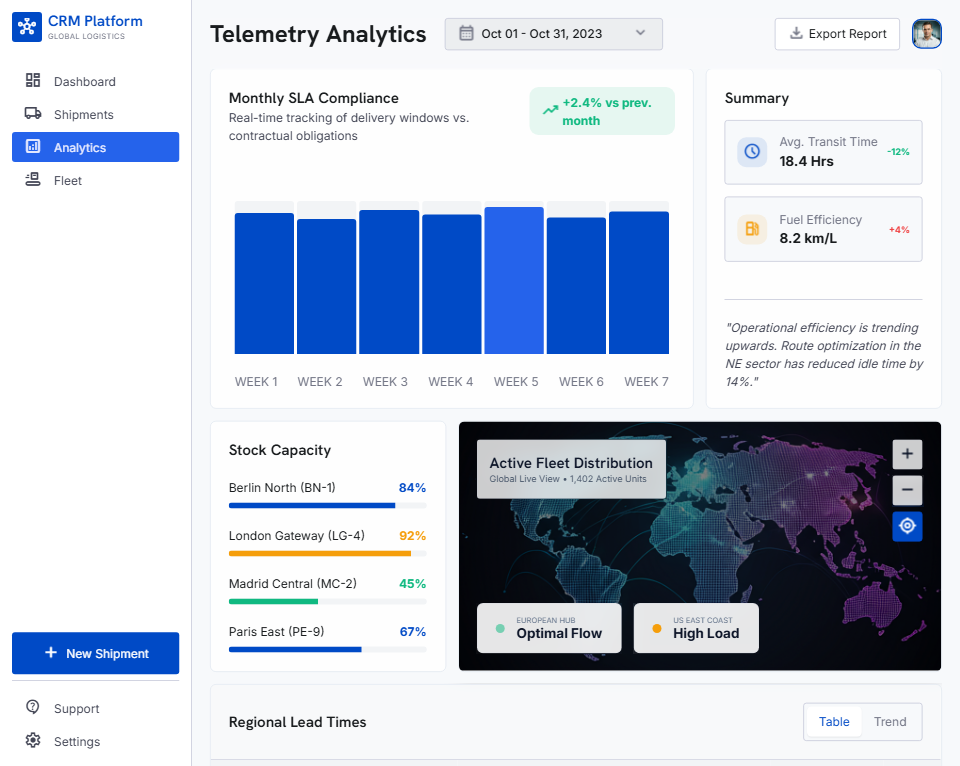Click the Week 5 bar in chart
This screenshot has width=960, height=766.
pyautogui.click(x=514, y=280)
